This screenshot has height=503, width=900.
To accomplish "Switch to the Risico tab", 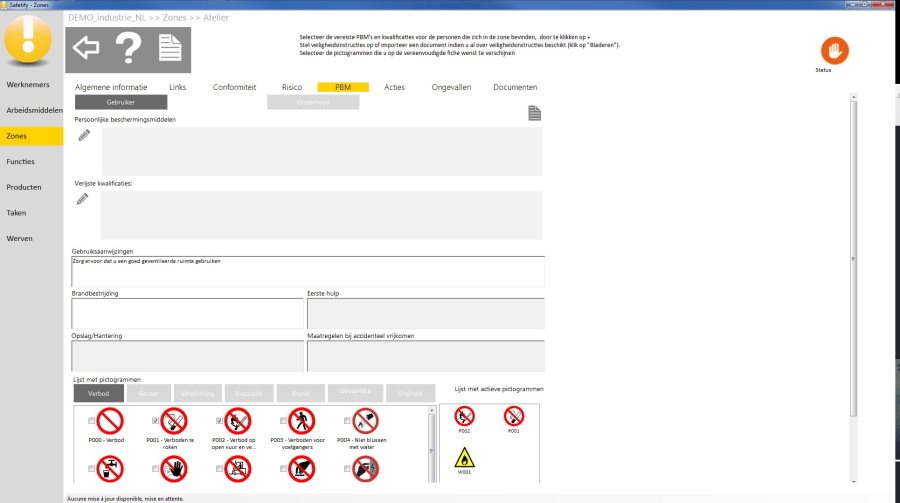I will [292, 87].
